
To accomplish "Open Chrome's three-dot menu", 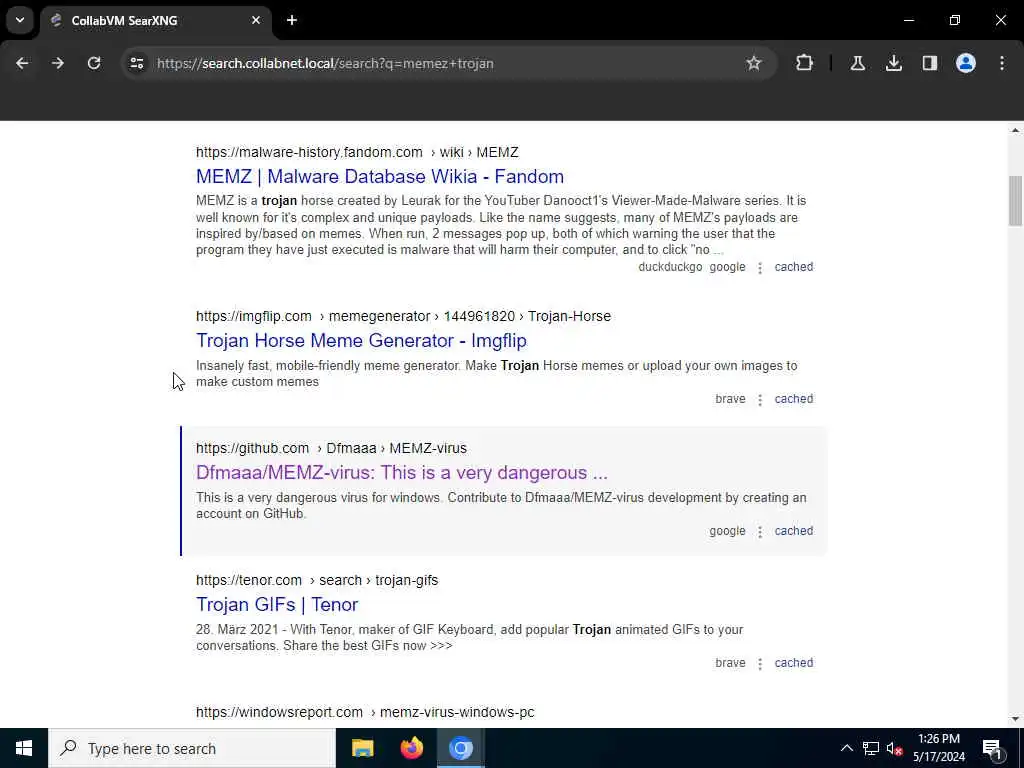I will click(1002, 63).
